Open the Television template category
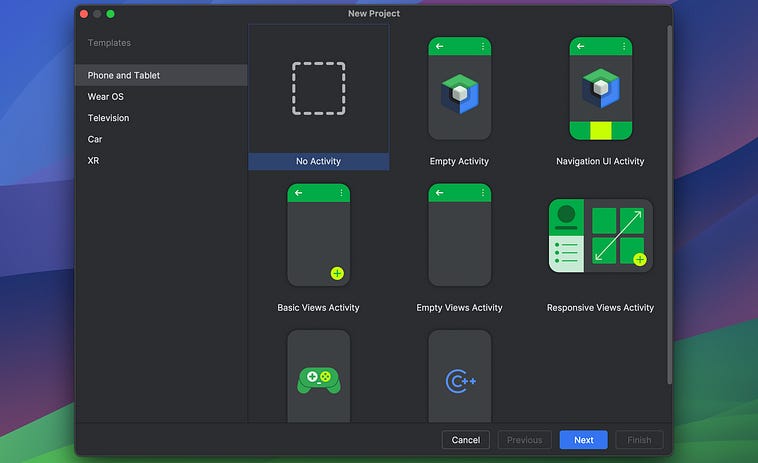Screen dimensions: 758x463 coord(161,118)
